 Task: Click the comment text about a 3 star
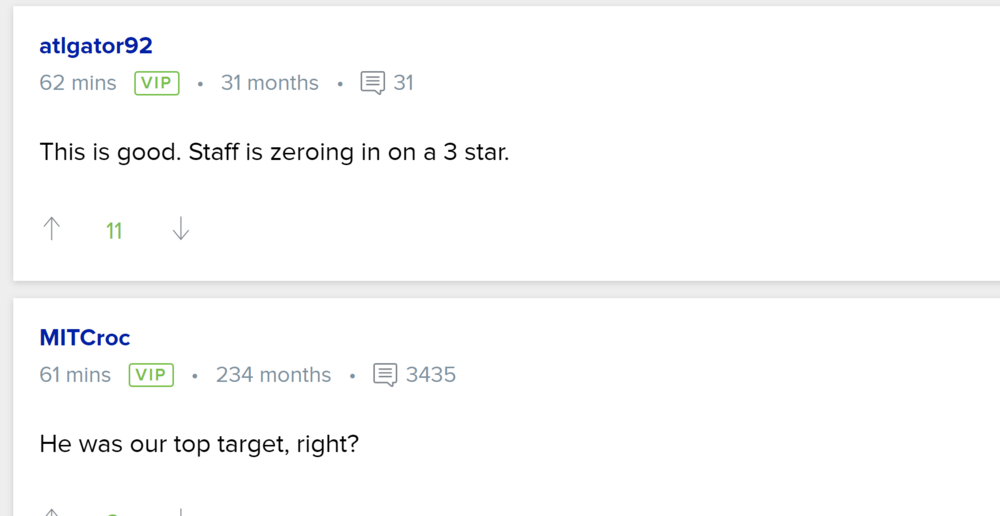(x=274, y=153)
